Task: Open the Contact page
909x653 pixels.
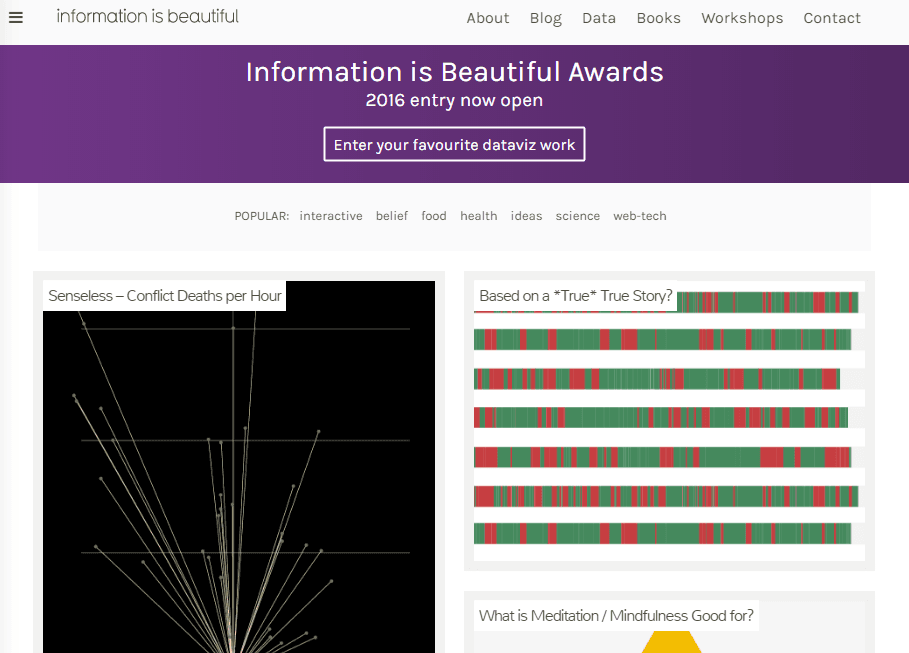Action: coord(831,17)
